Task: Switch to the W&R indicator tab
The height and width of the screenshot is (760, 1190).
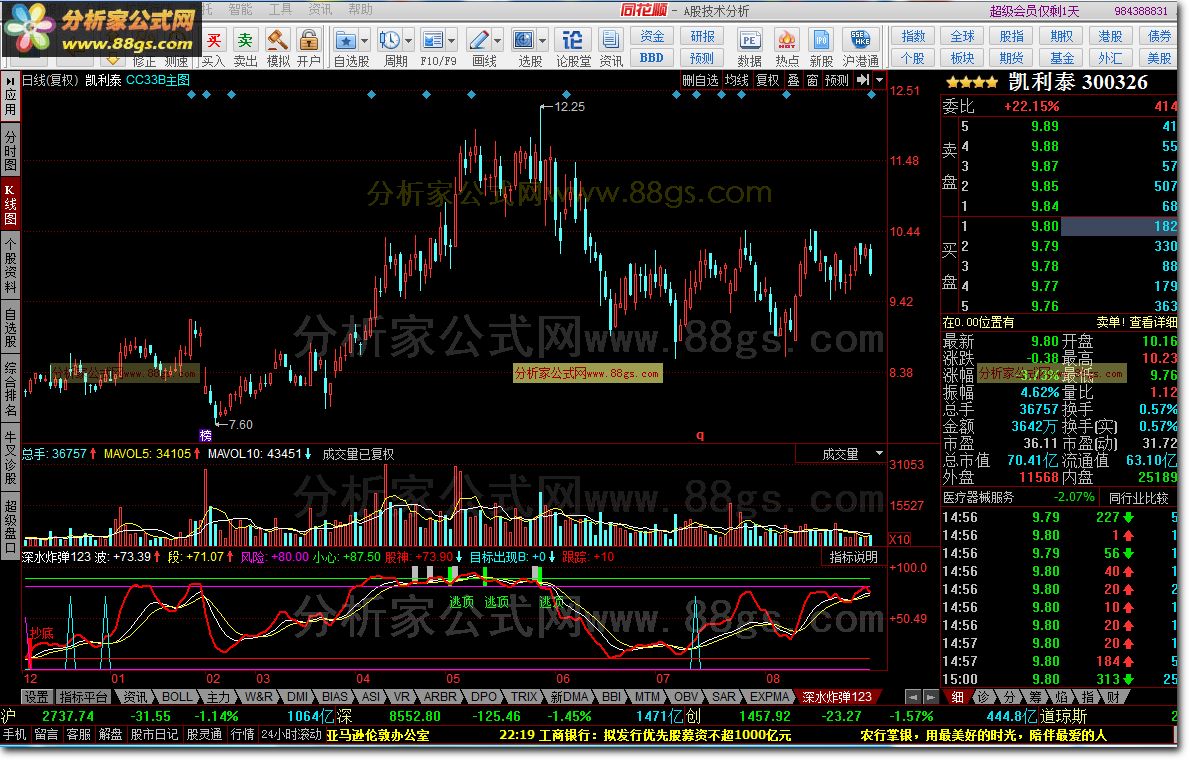Action: pyautogui.click(x=258, y=696)
